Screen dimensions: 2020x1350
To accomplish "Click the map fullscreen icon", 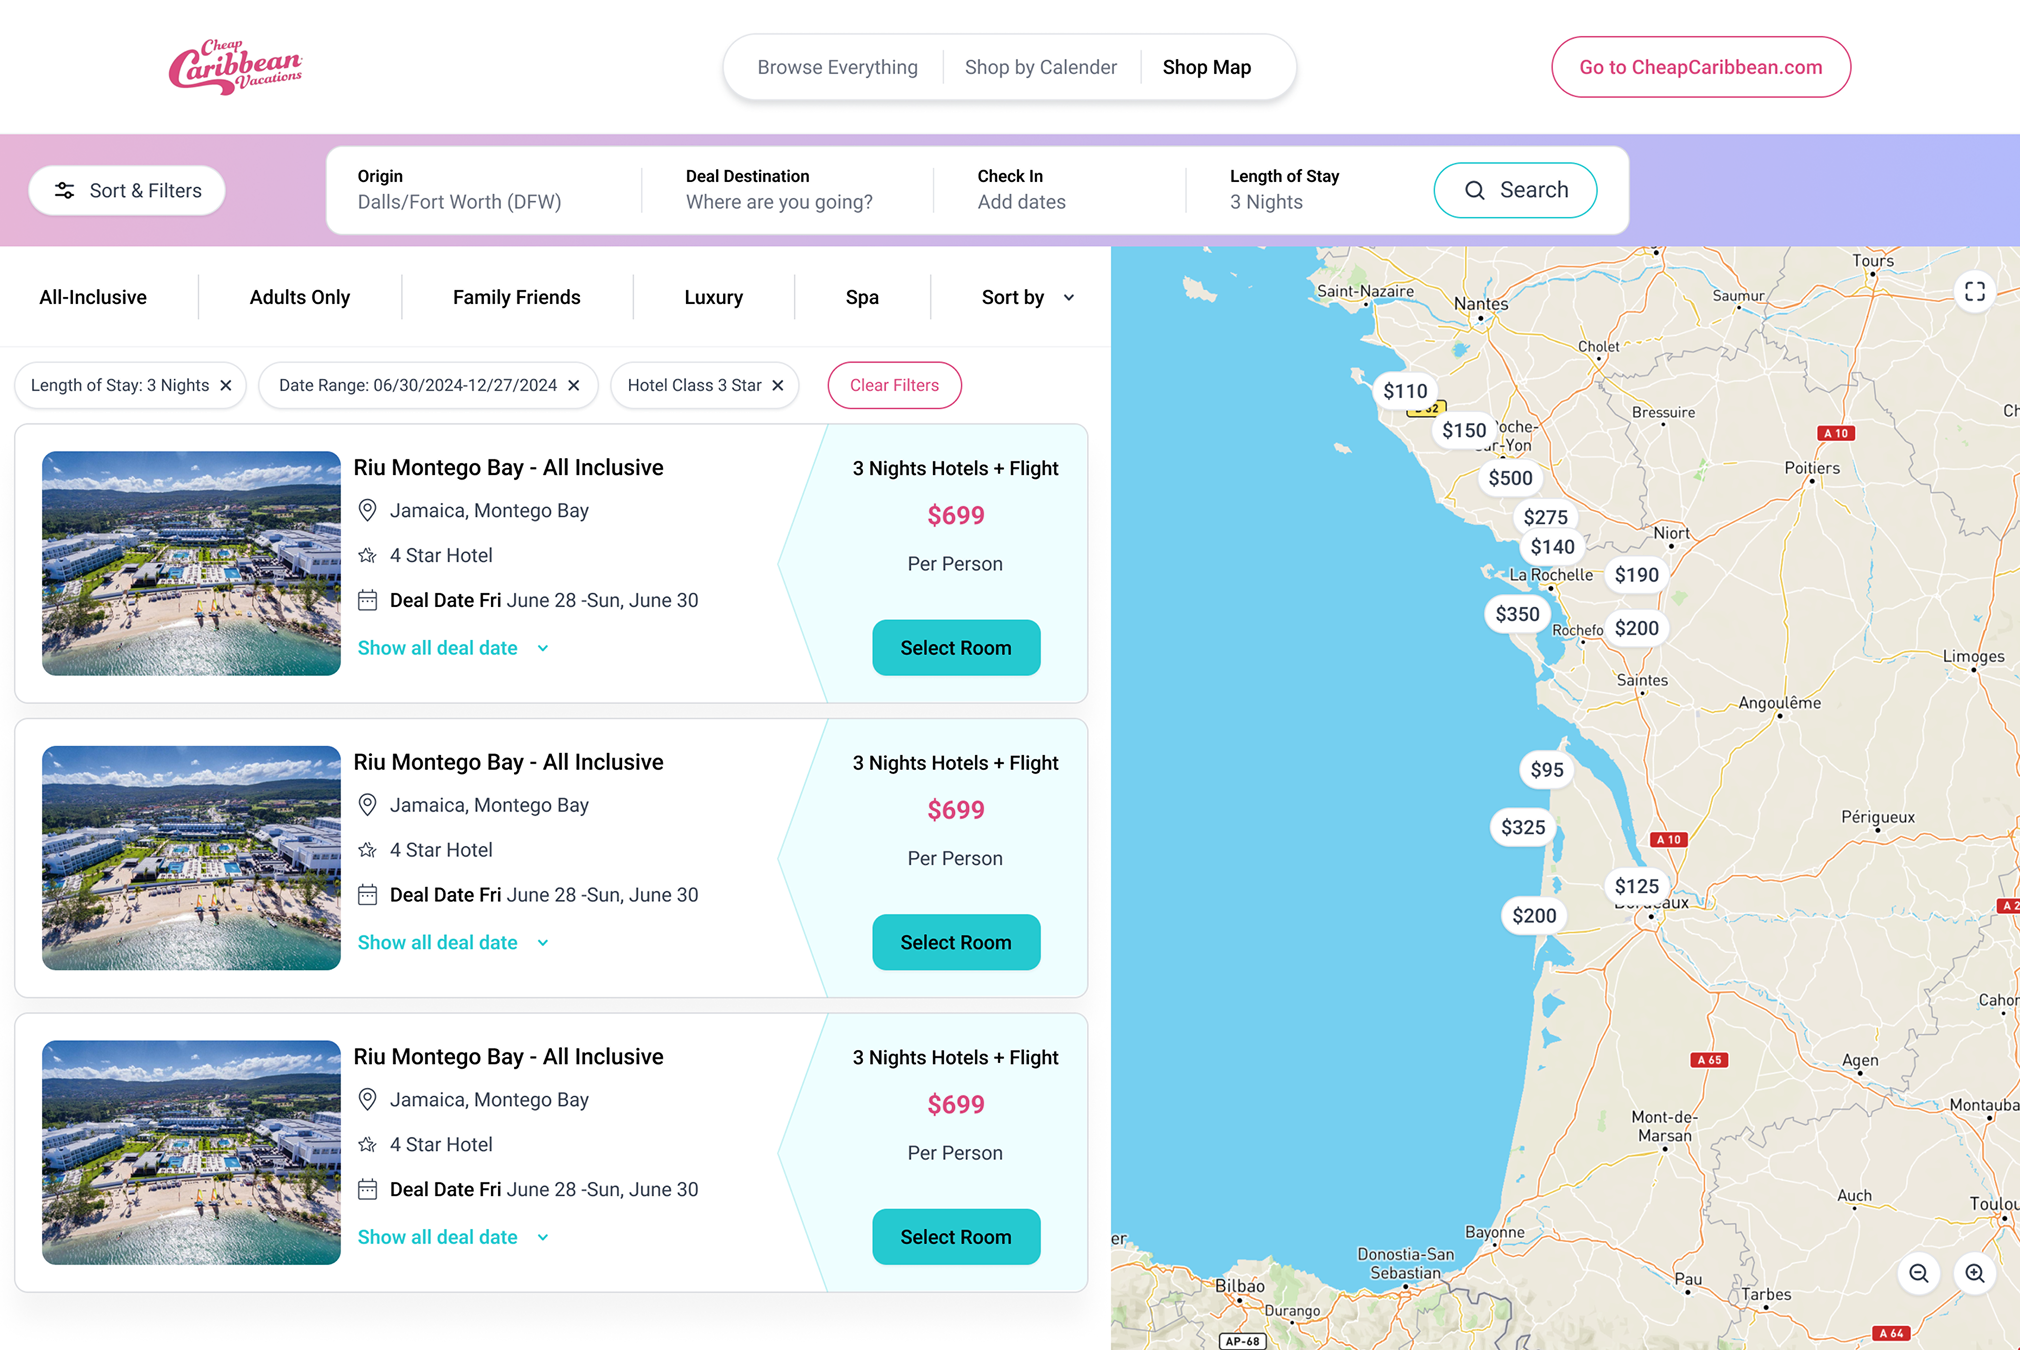I will point(1974,292).
